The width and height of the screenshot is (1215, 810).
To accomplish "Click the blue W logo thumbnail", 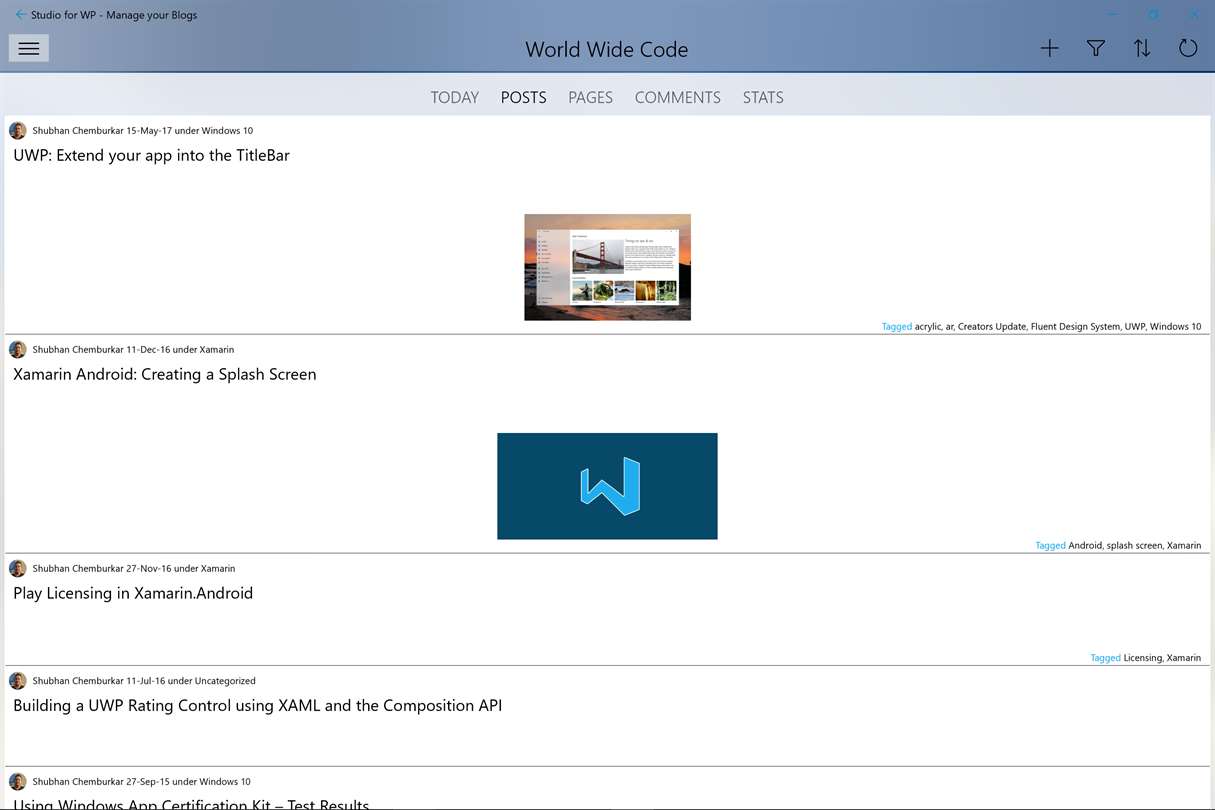I will point(607,486).
